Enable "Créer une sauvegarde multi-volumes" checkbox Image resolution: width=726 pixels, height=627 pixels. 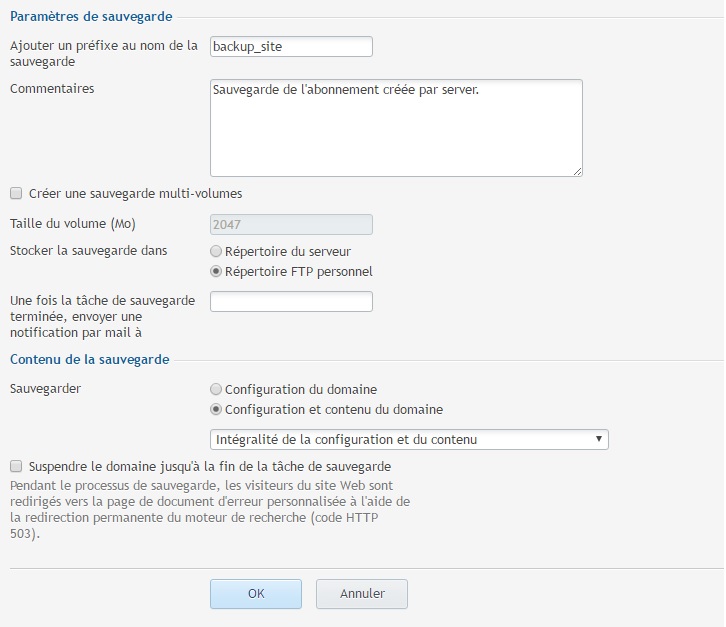[16, 193]
